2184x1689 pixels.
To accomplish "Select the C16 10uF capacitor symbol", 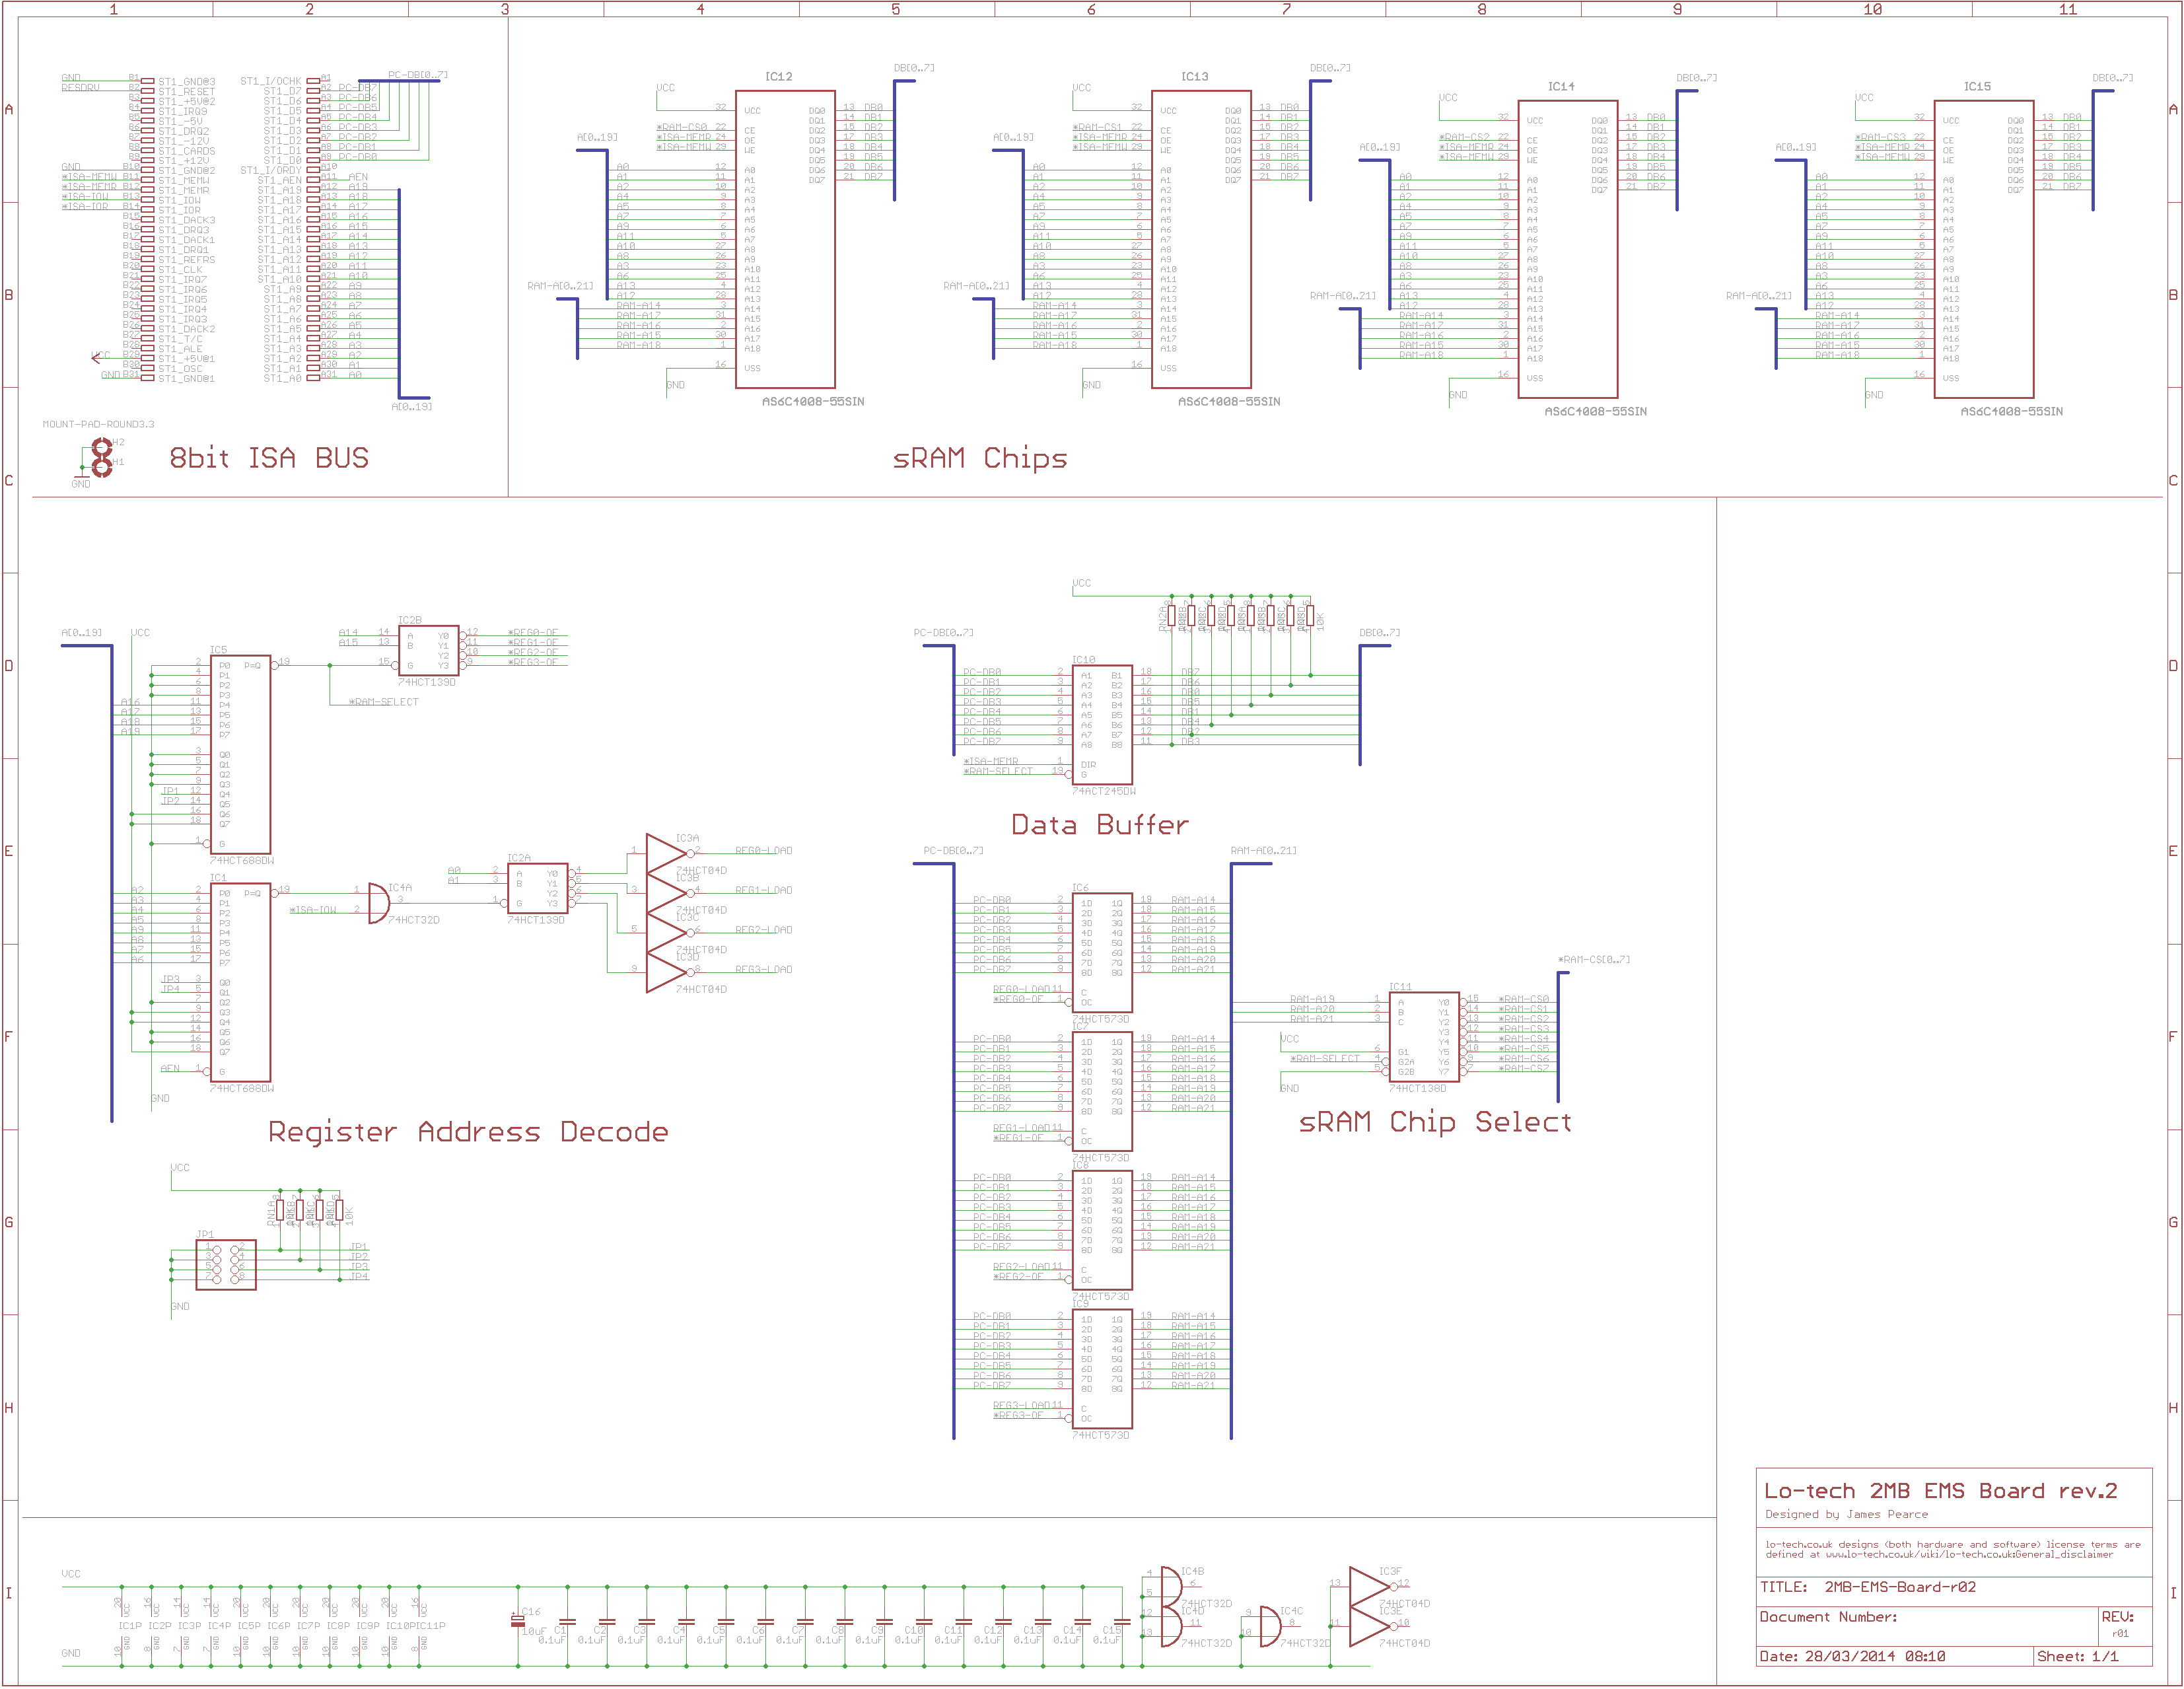I will tap(517, 1623).
